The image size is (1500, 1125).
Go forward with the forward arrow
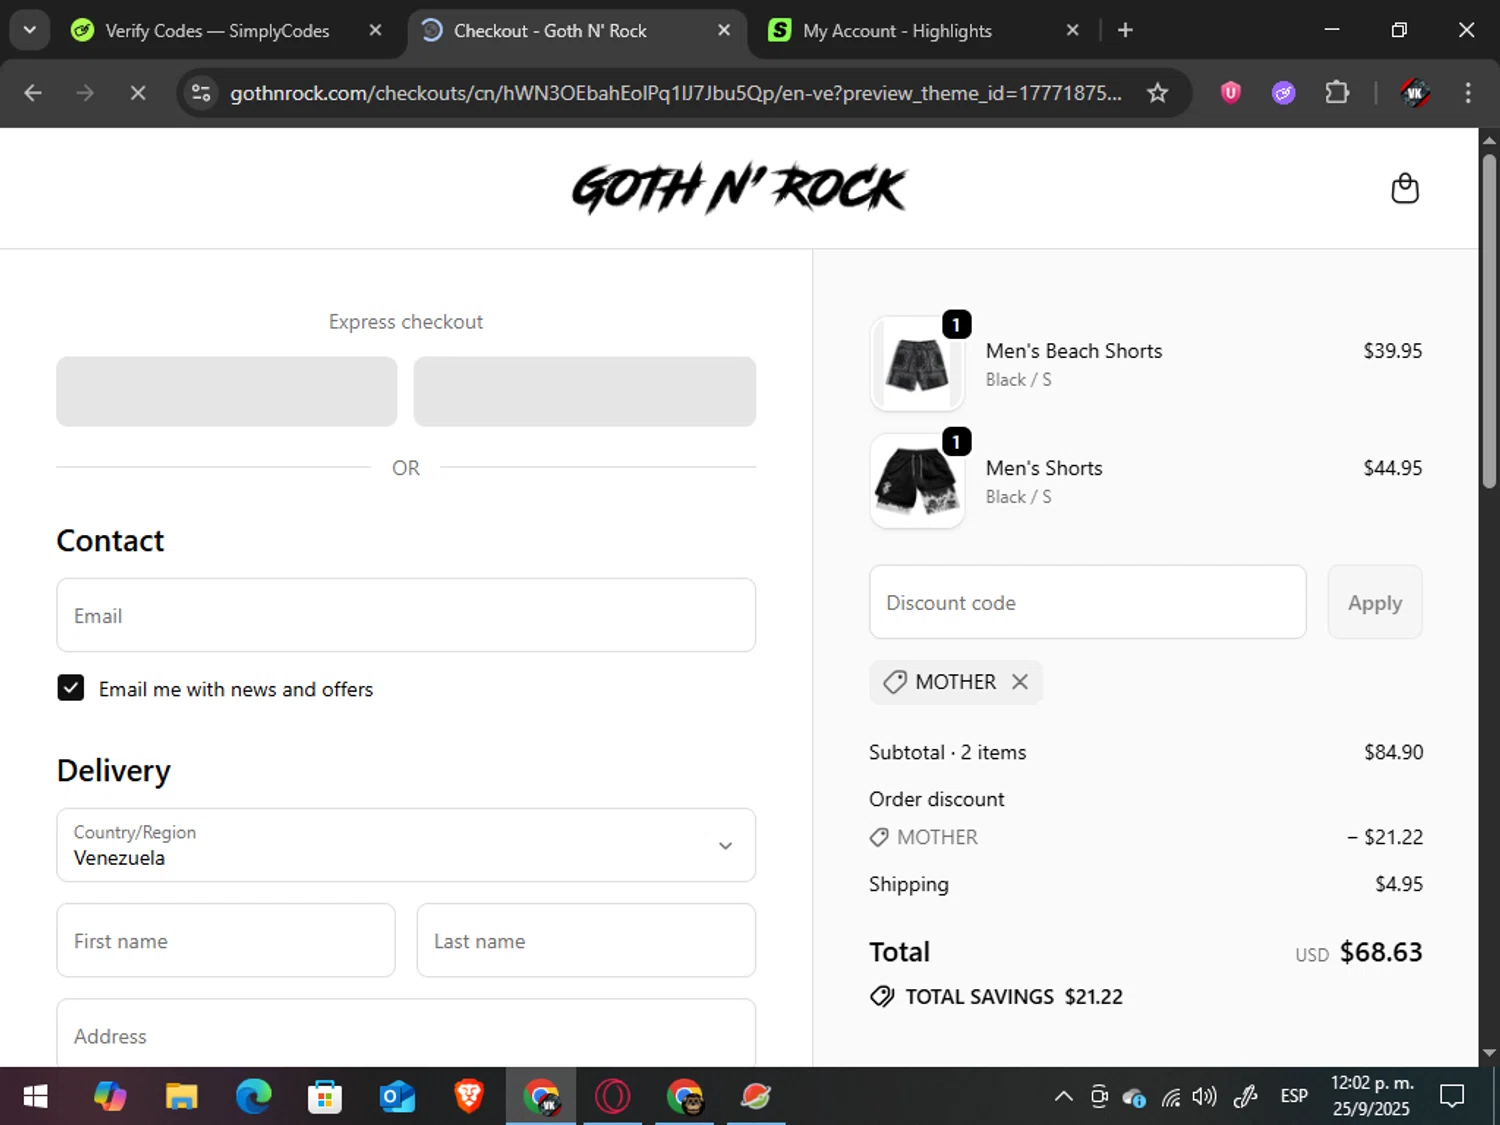click(x=85, y=93)
